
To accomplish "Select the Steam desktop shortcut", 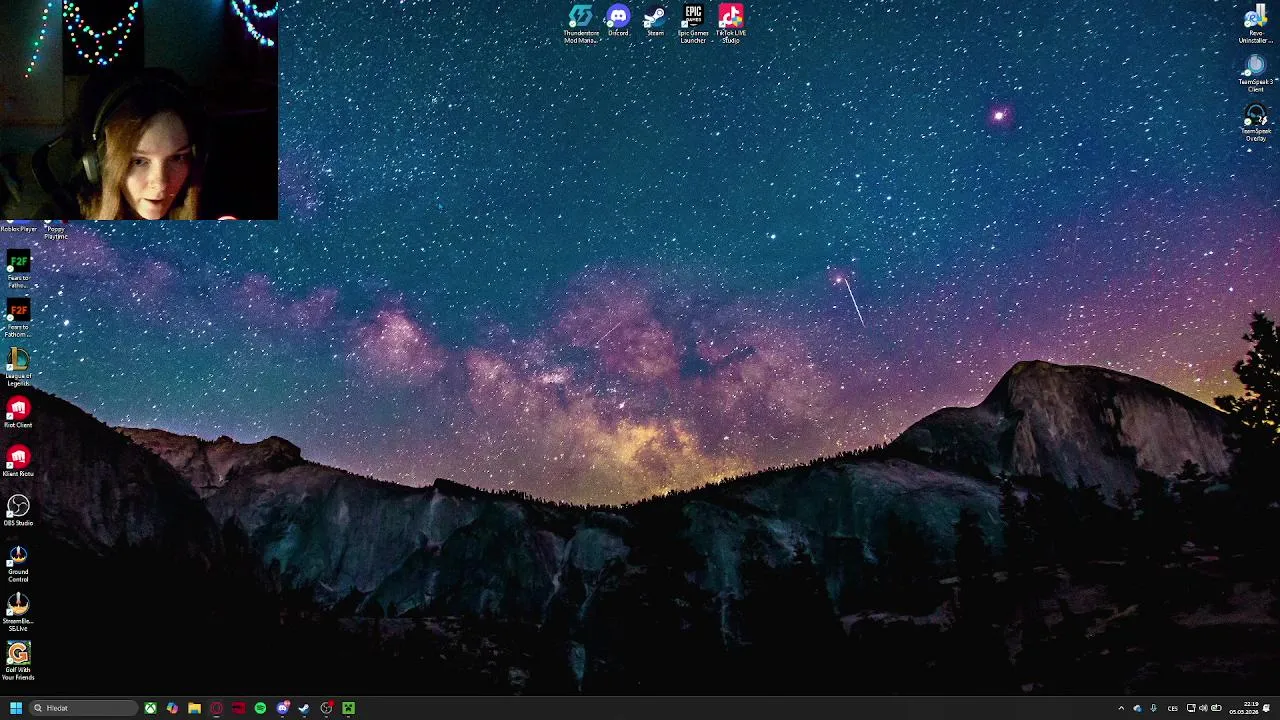I will pos(655,21).
